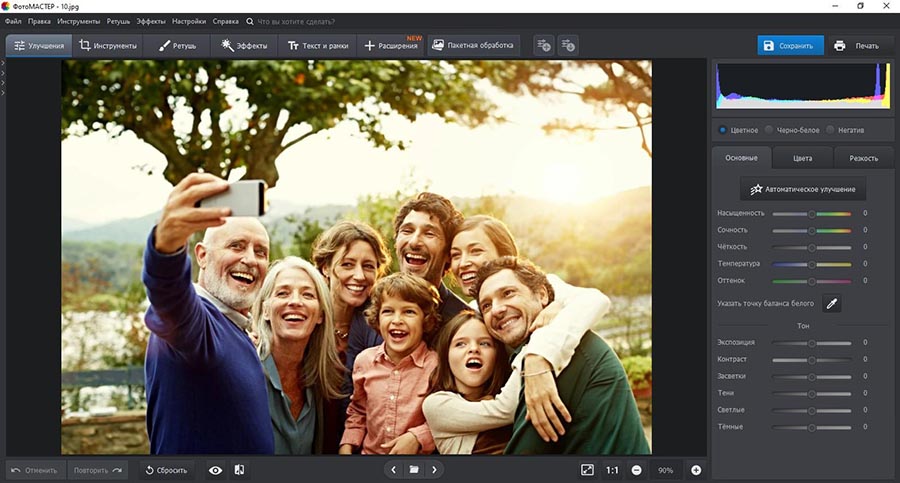The image size is (900, 483).
Task: Click the Сохранить button
Action: [790, 45]
